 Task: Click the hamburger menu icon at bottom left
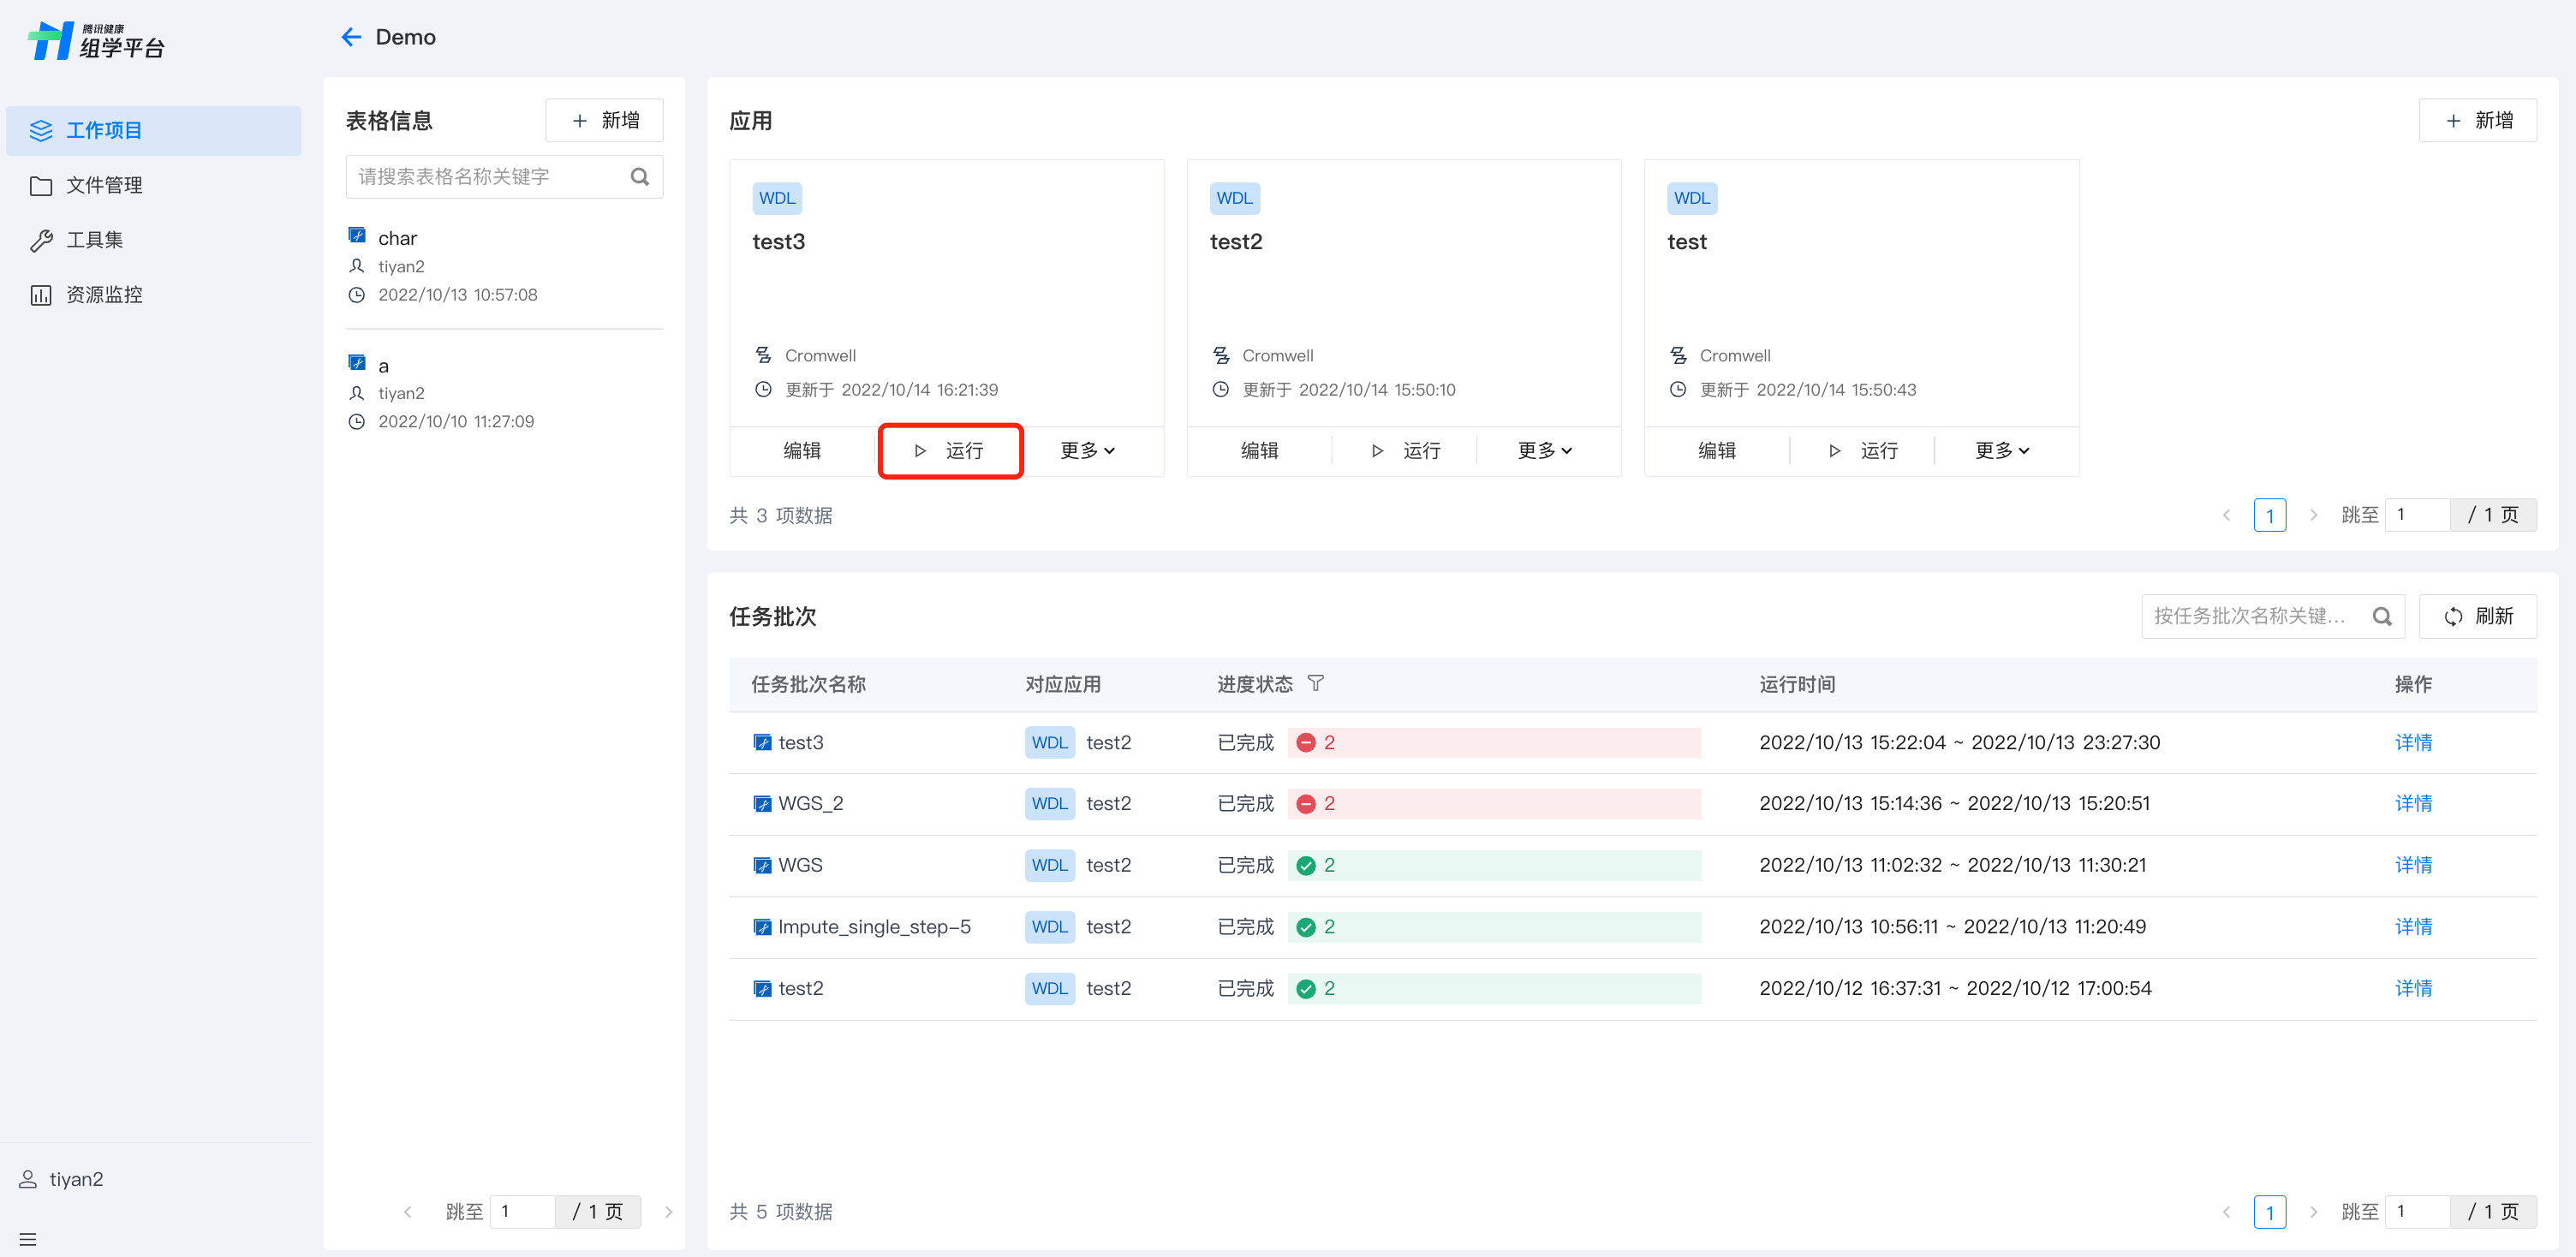(28, 1239)
